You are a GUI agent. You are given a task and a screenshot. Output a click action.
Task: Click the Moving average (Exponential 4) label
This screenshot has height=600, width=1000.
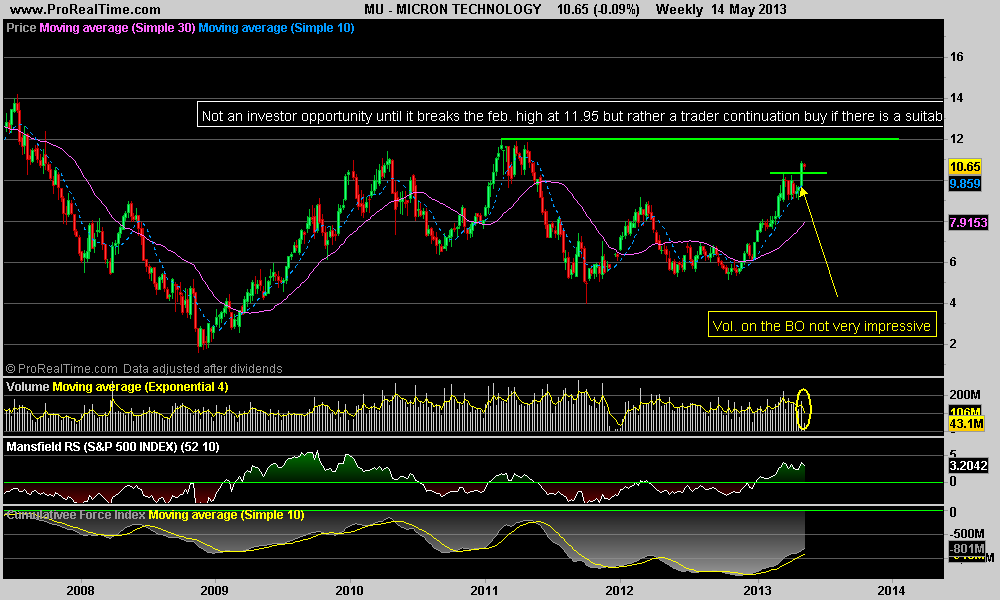[140, 387]
